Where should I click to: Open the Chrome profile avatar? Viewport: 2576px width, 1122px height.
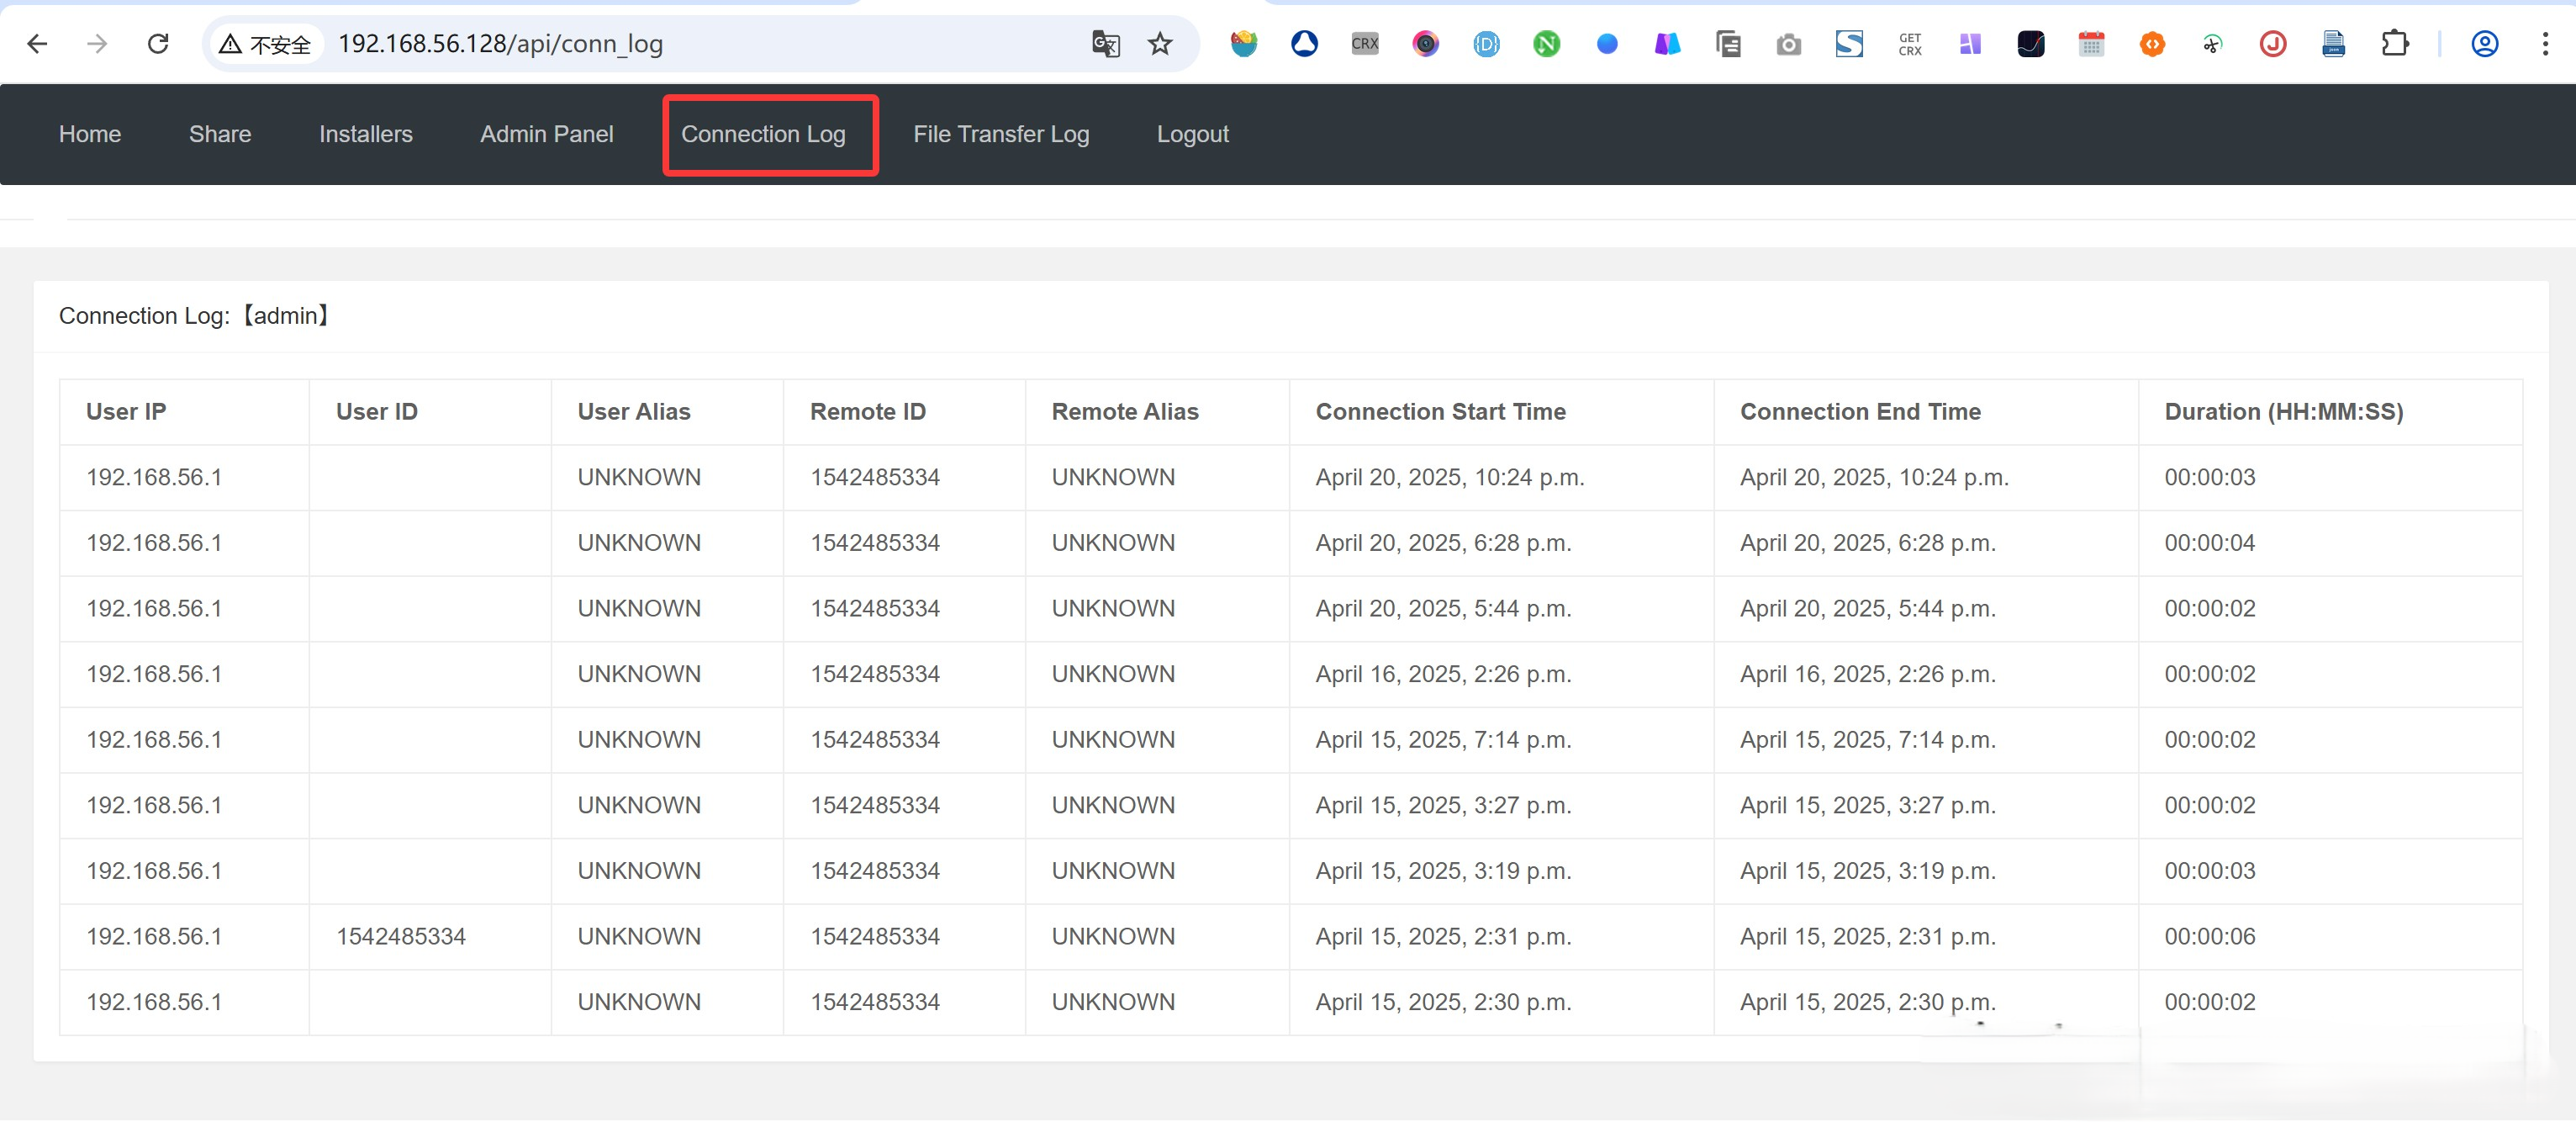pos(2484,44)
